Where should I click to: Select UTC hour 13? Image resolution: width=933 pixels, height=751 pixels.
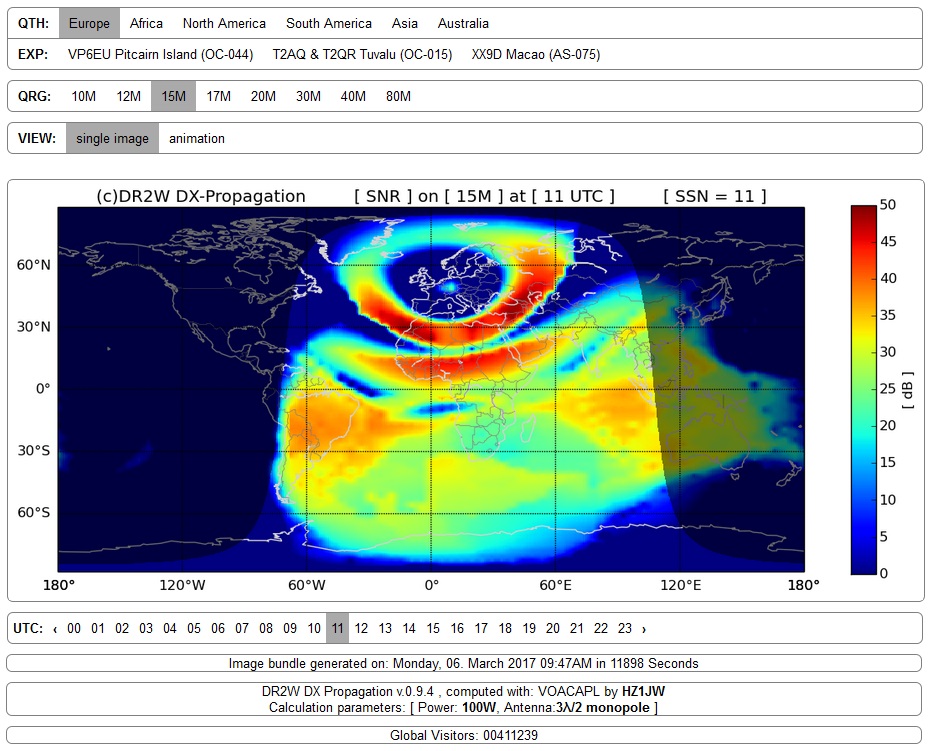385,628
